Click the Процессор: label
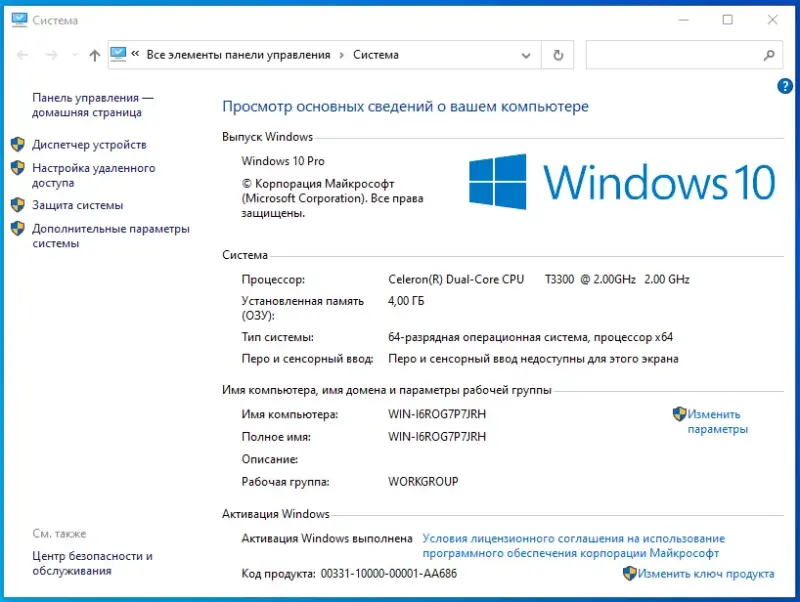 click(x=273, y=280)
